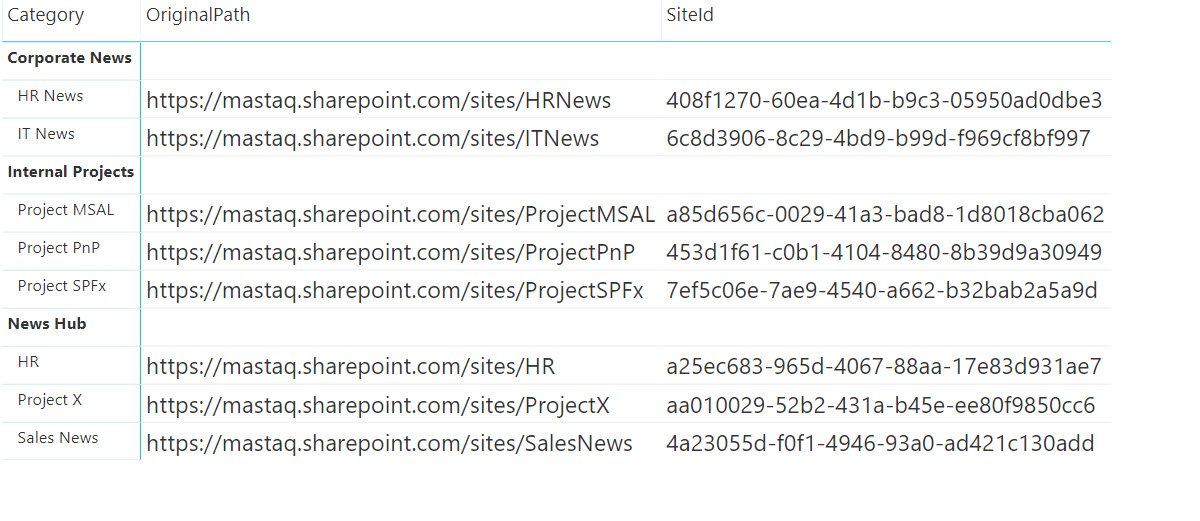Screen dimensions: 1200x521
Task: Select the IT News row label
Action: pyautogui.click(x=46, y=134)
